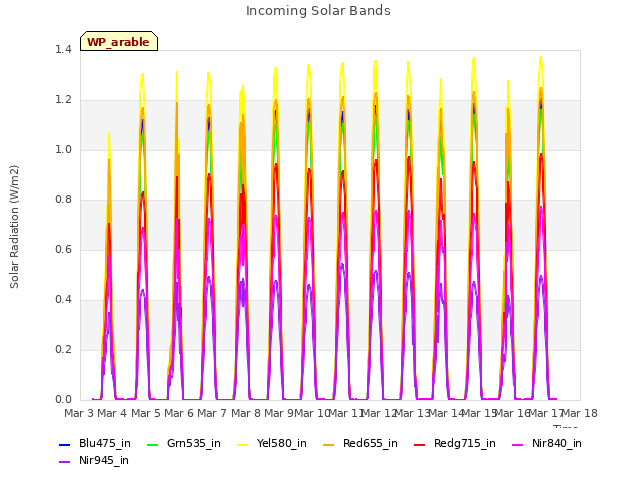Click the Mar 4 radiation peak
640x480 pixels.
(x=109, y=134)
